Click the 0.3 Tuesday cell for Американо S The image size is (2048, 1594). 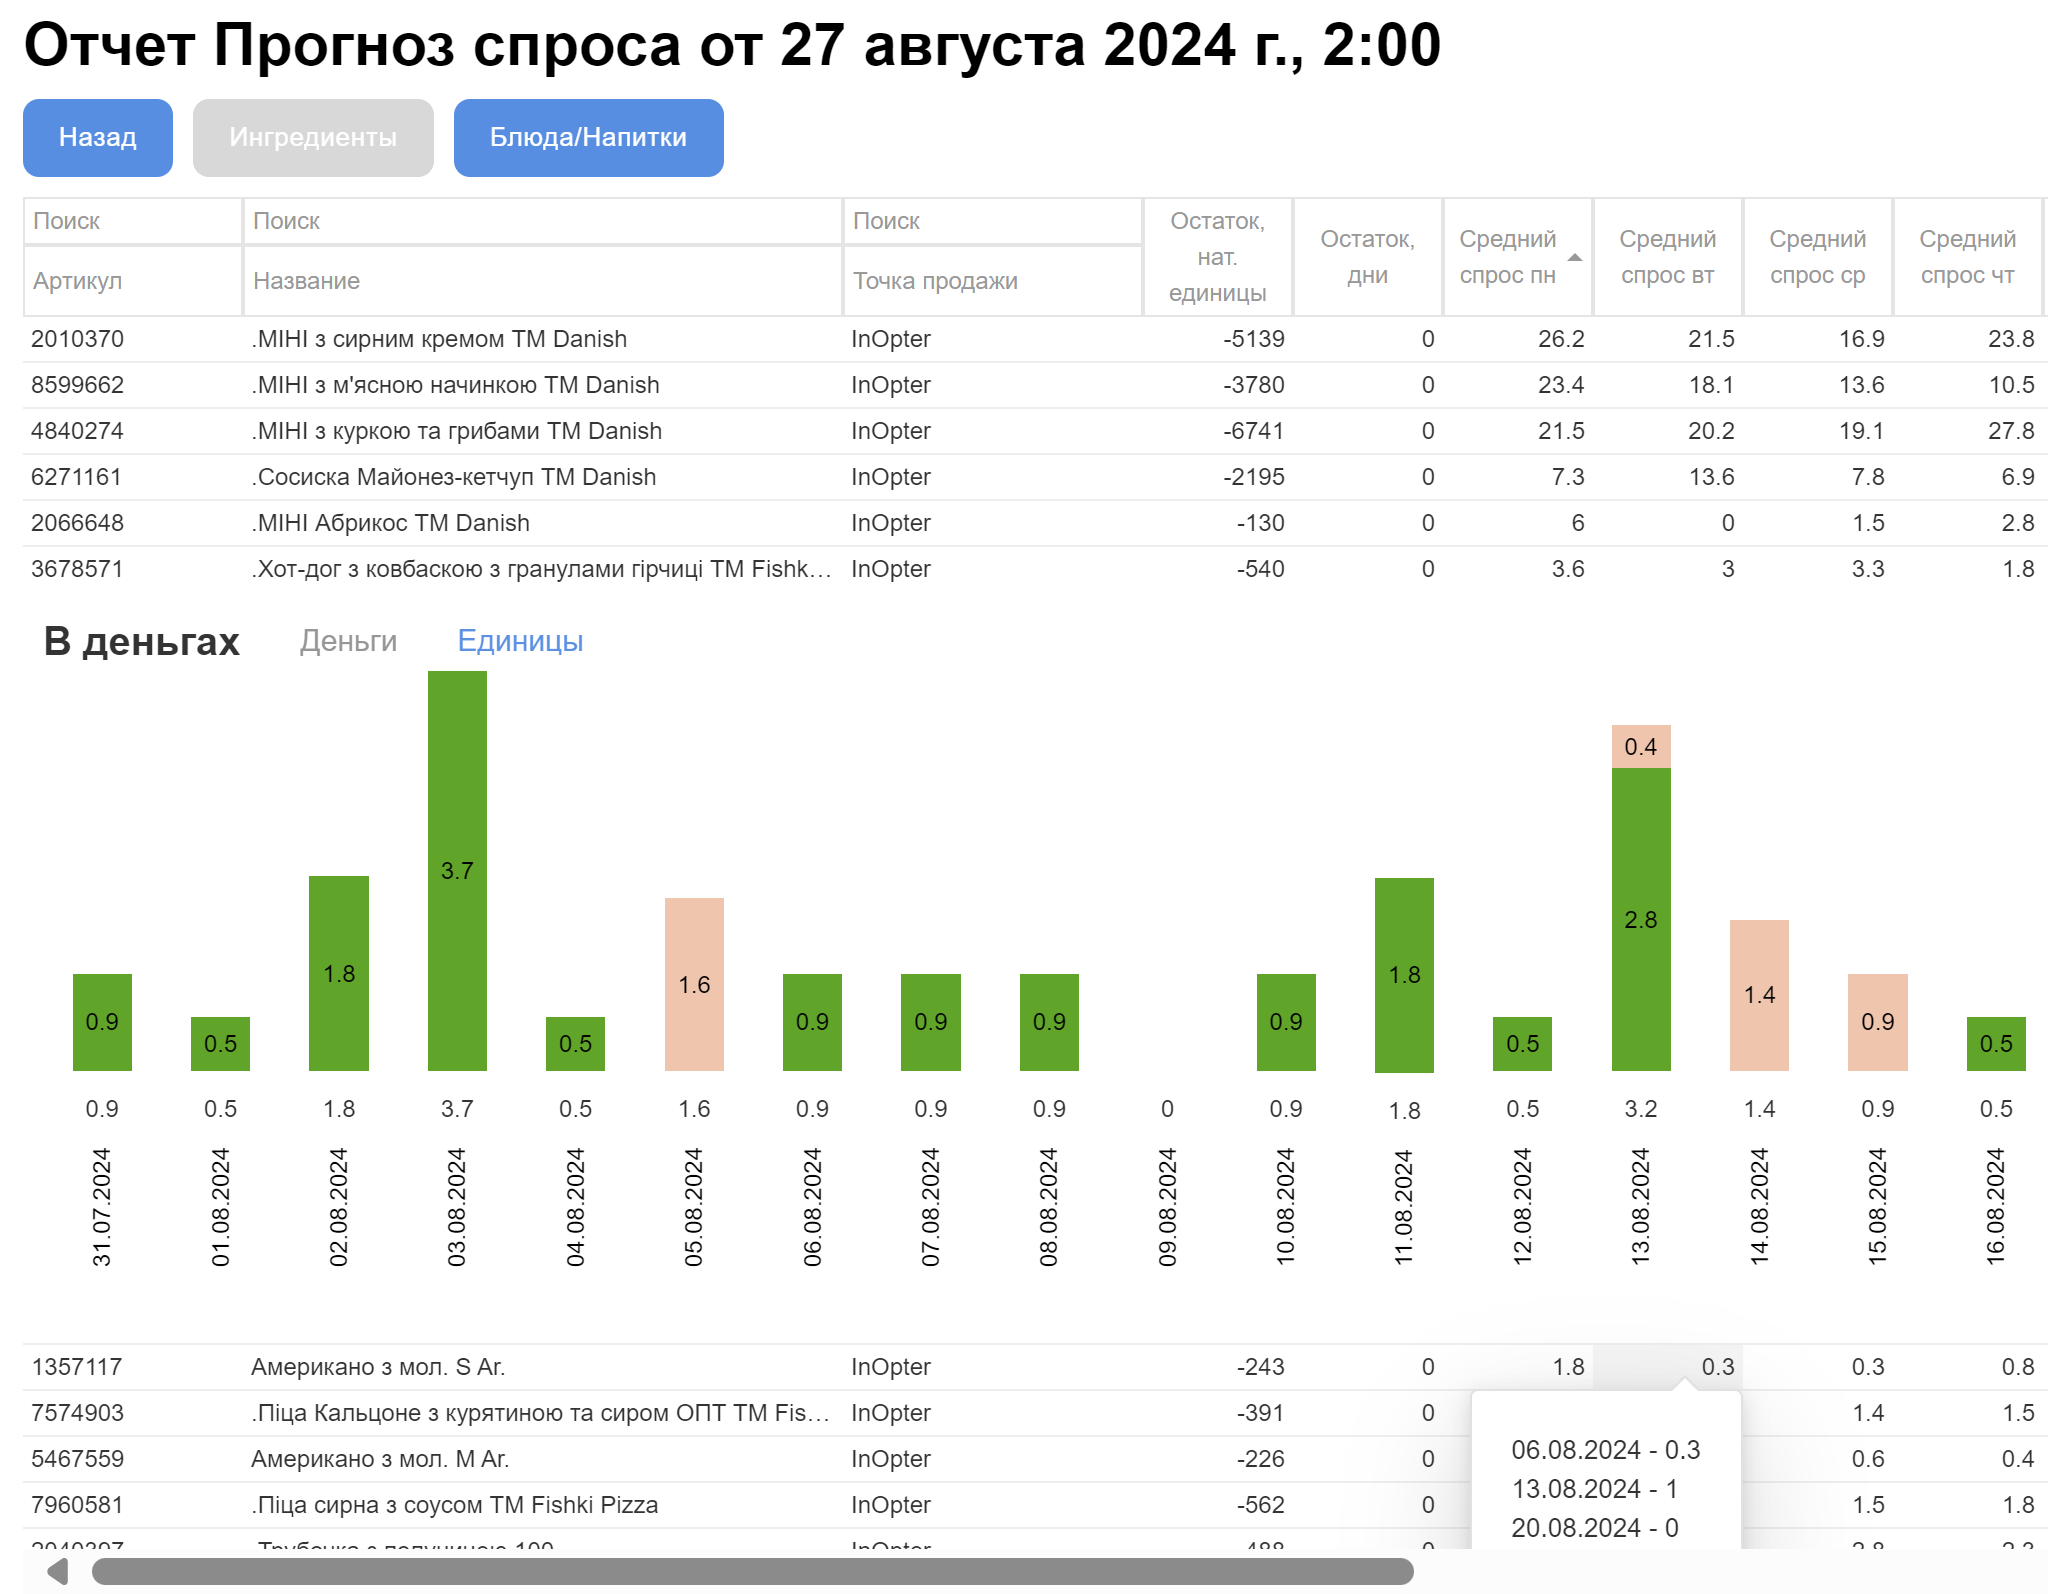[x=1668, y=1367]
